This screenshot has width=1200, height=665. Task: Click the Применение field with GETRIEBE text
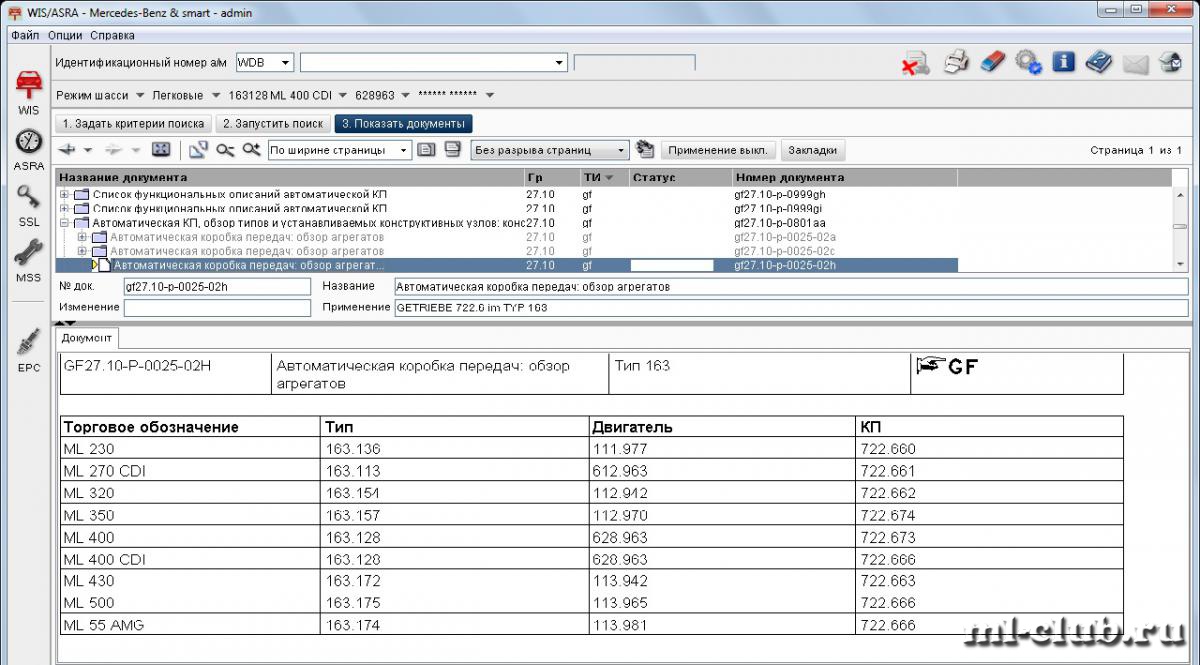792,307
